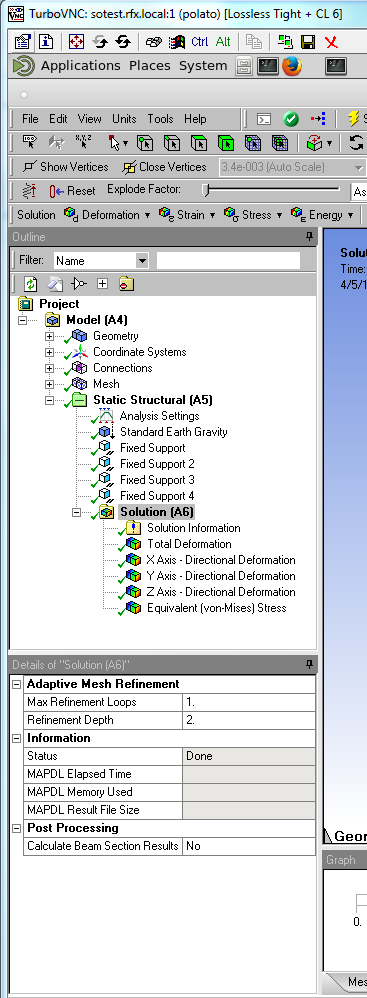Pin the Outline panel
367x998 pixels.
tap(310, 237)
